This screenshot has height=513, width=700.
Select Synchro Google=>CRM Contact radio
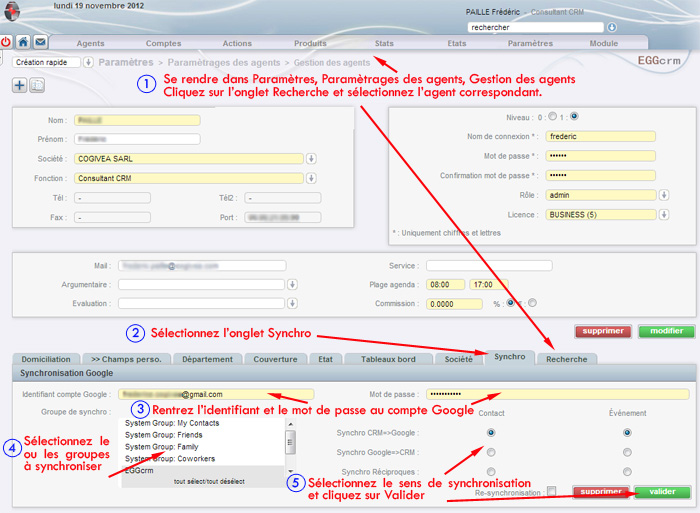pyautogui.click(x=491, y=452)
